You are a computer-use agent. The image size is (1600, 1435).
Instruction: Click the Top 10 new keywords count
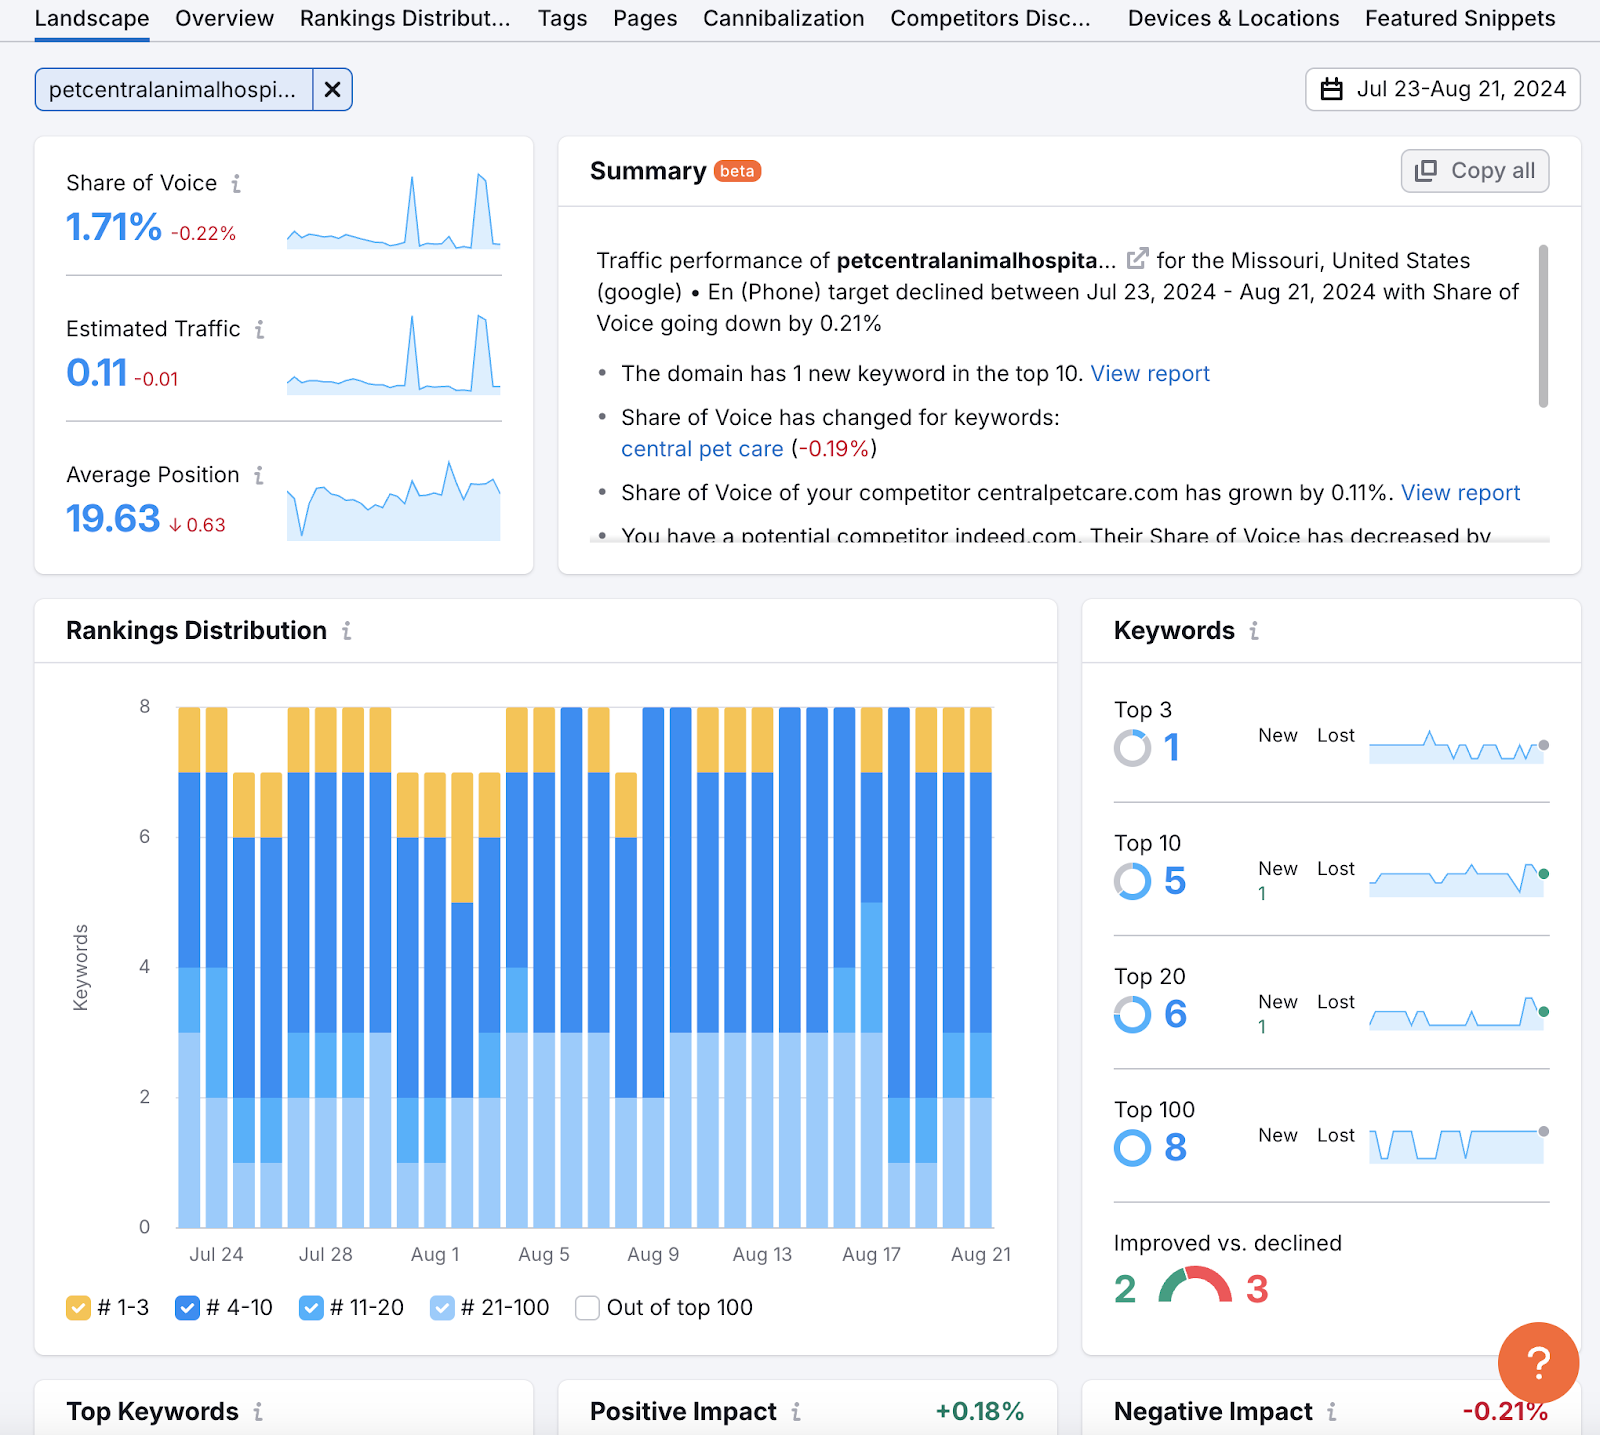click(1262, 894)
